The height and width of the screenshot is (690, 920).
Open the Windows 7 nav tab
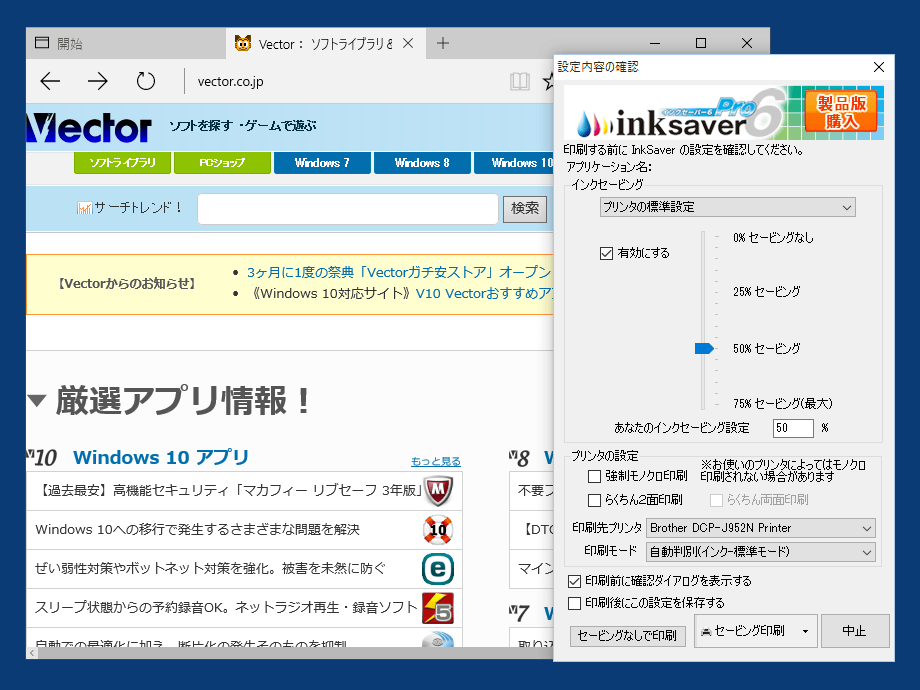click(322, 163)
